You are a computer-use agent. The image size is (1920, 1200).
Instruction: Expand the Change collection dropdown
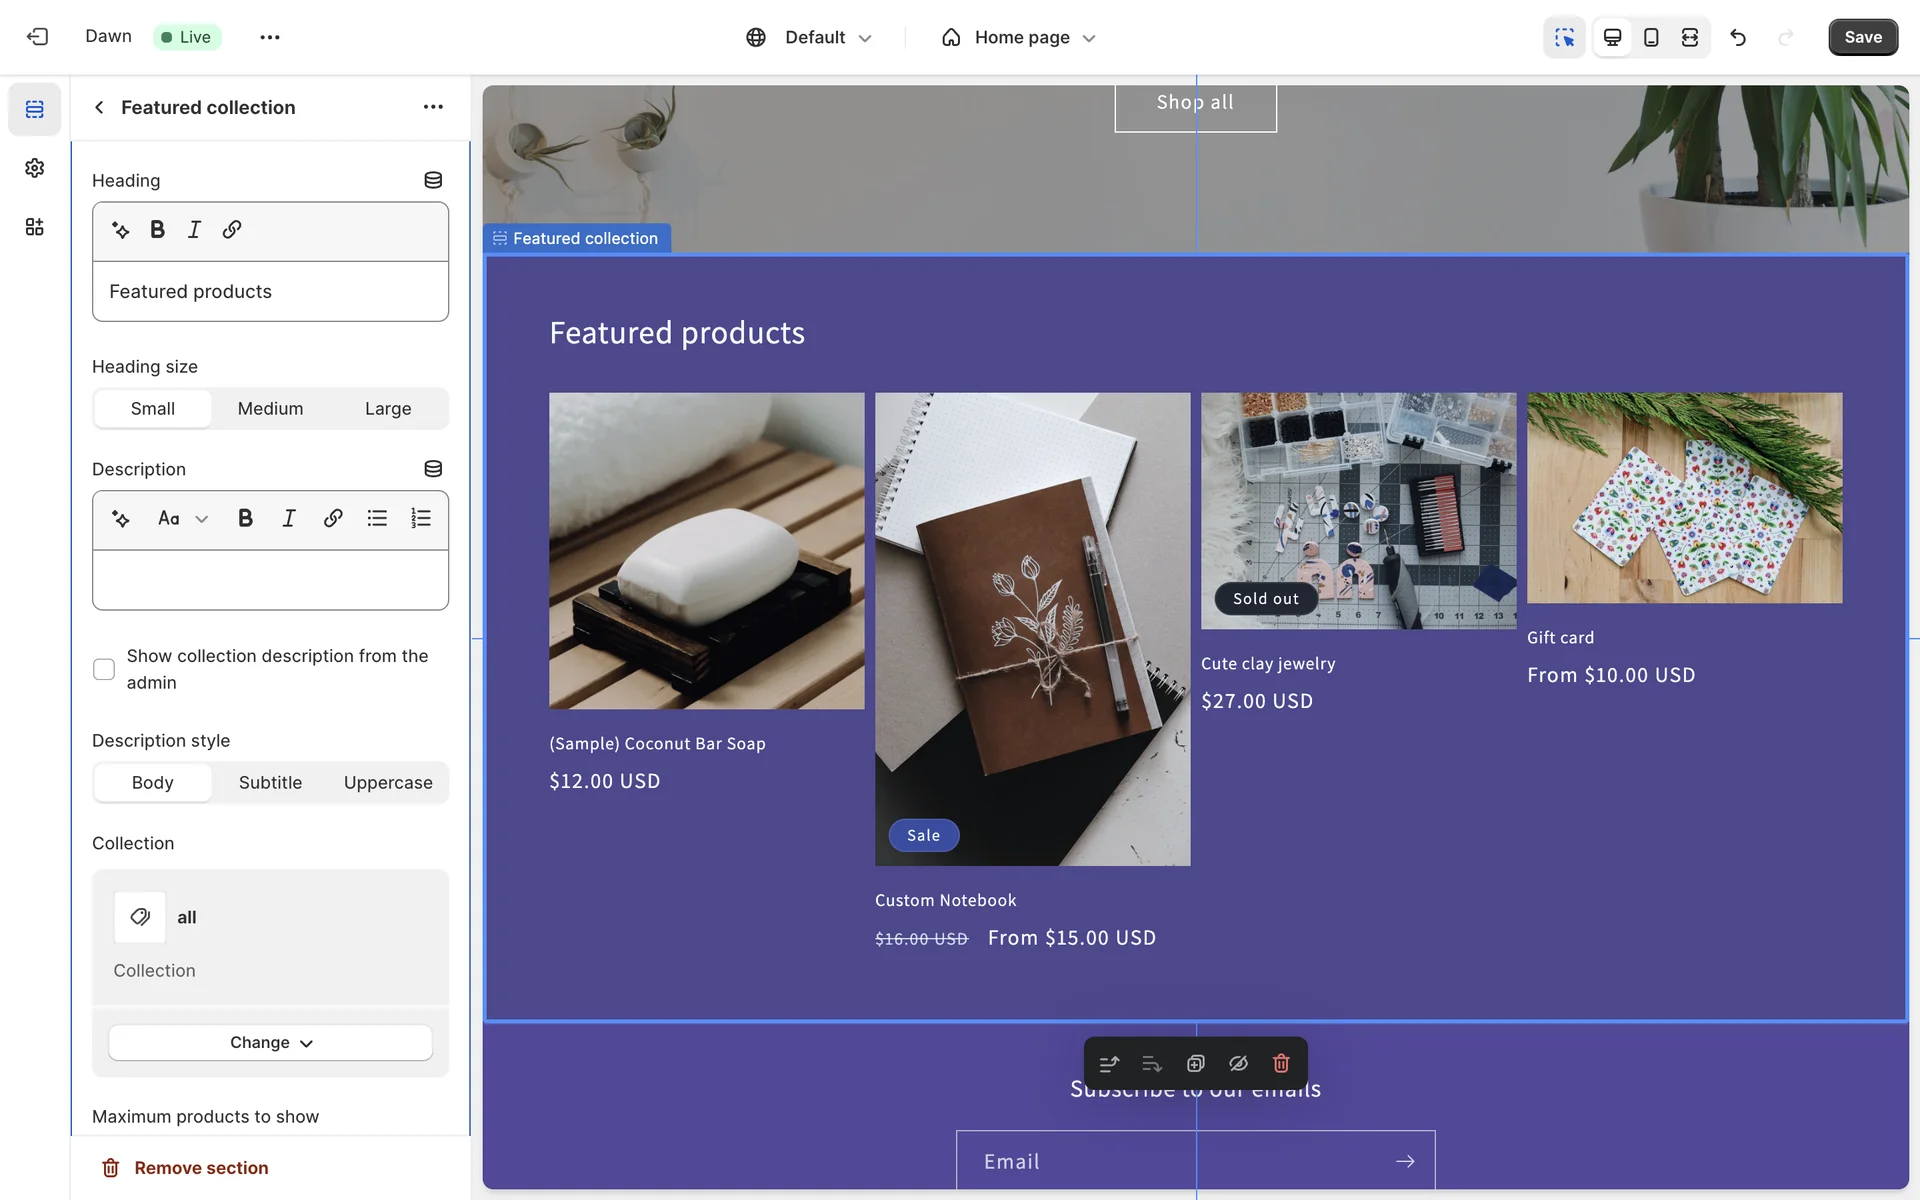[x=270, y=1042]
